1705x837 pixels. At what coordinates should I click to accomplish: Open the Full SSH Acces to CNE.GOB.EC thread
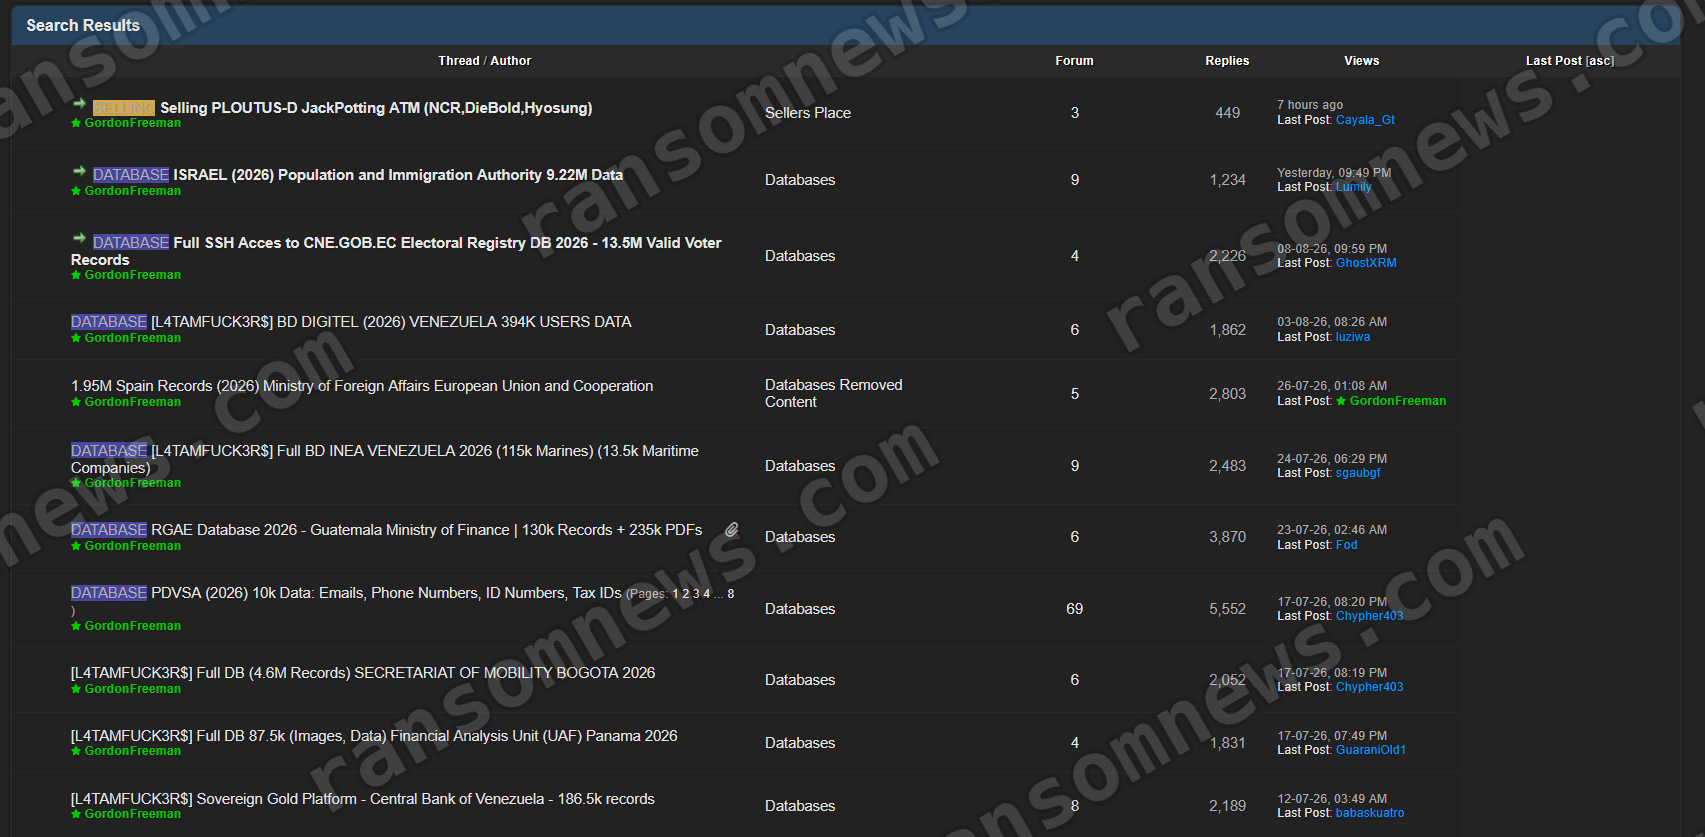click(x=396, y=251)
